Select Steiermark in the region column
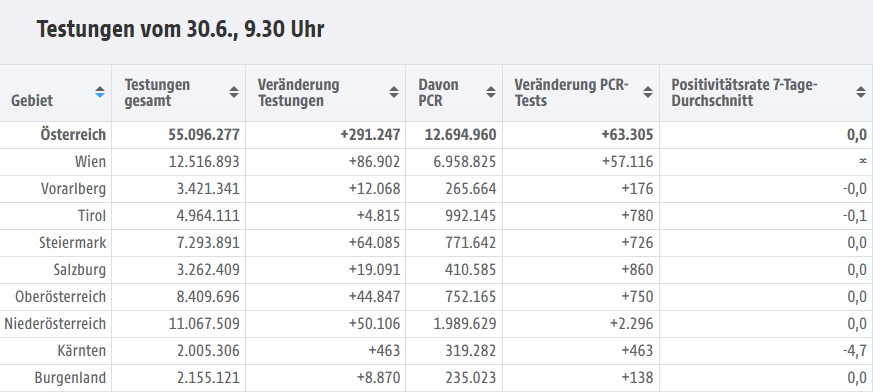Image resolution: width=873 pixels, height=392 pixels. [x=72, y=243]
